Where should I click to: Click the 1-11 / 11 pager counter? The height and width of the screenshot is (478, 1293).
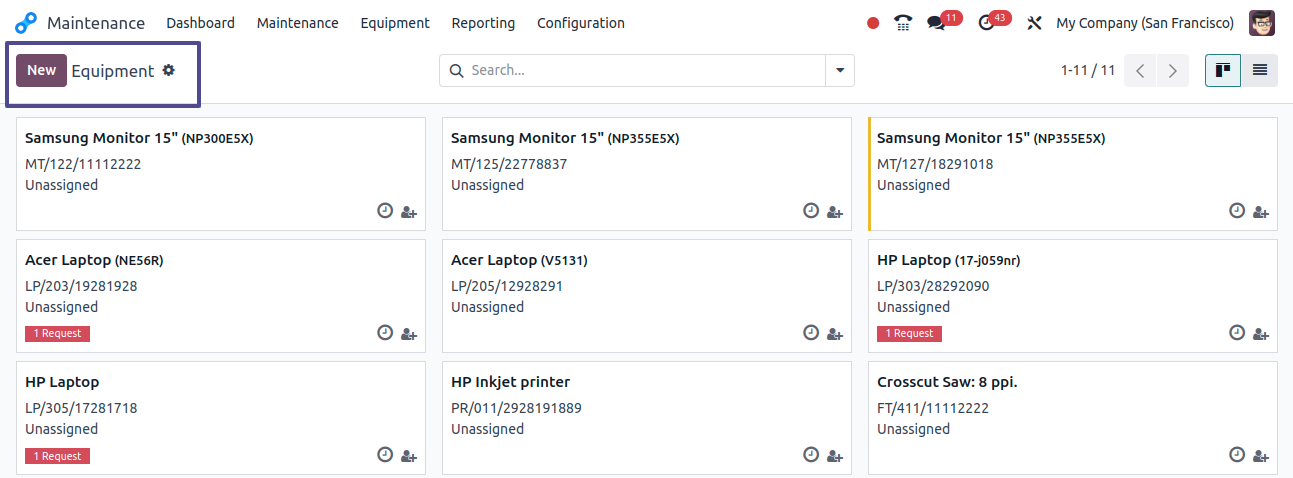point(1088,71)
